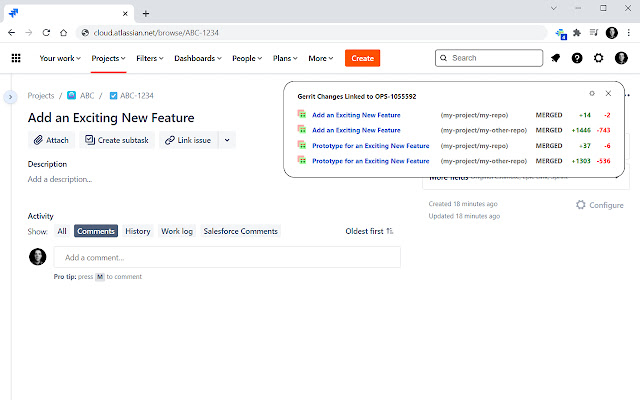640x400 pixels.
Task: Open Projects breadcrumb link
Action: point(41,96)
